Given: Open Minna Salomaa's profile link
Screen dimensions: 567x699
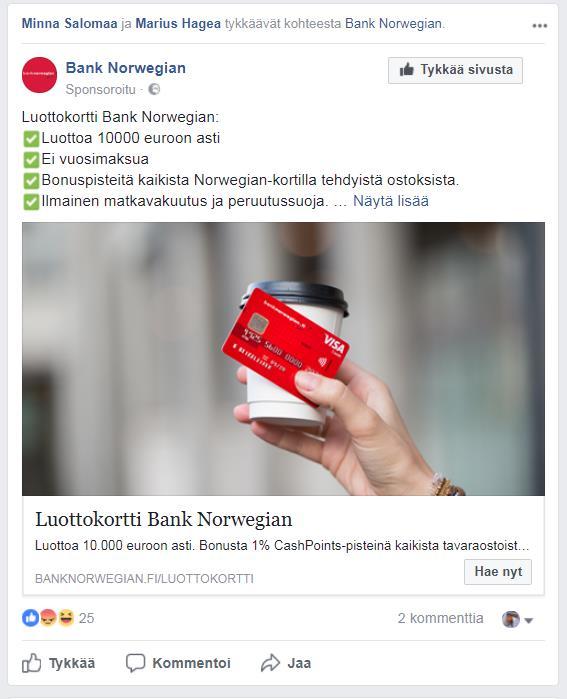Looking at the screenshot, I should tap(70, 23).
